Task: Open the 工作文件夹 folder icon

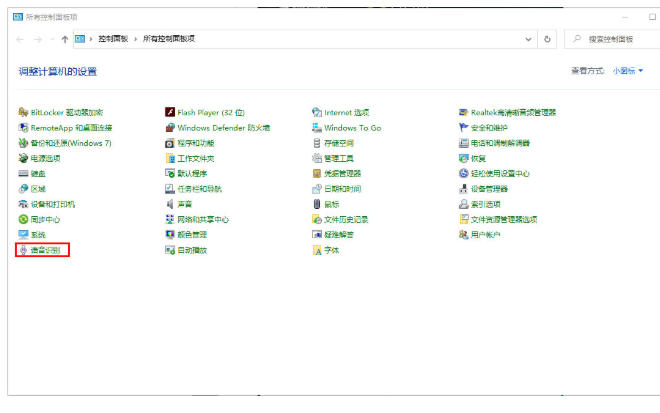Action: coord(170,158)
